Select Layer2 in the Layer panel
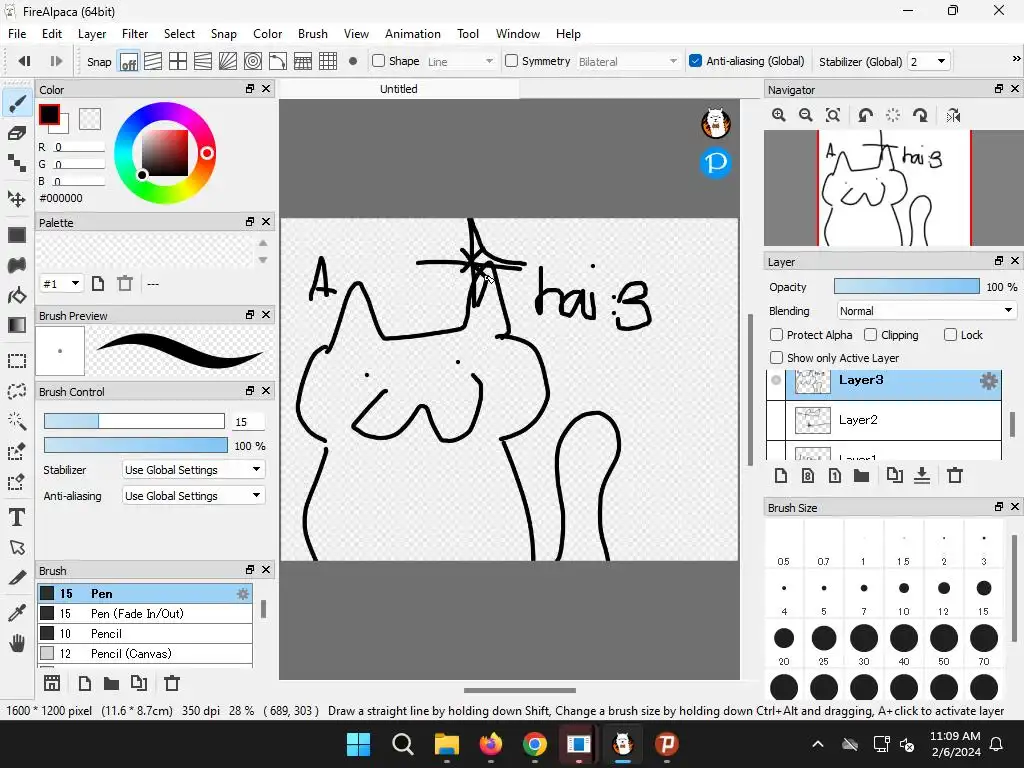 click(884, 420)
